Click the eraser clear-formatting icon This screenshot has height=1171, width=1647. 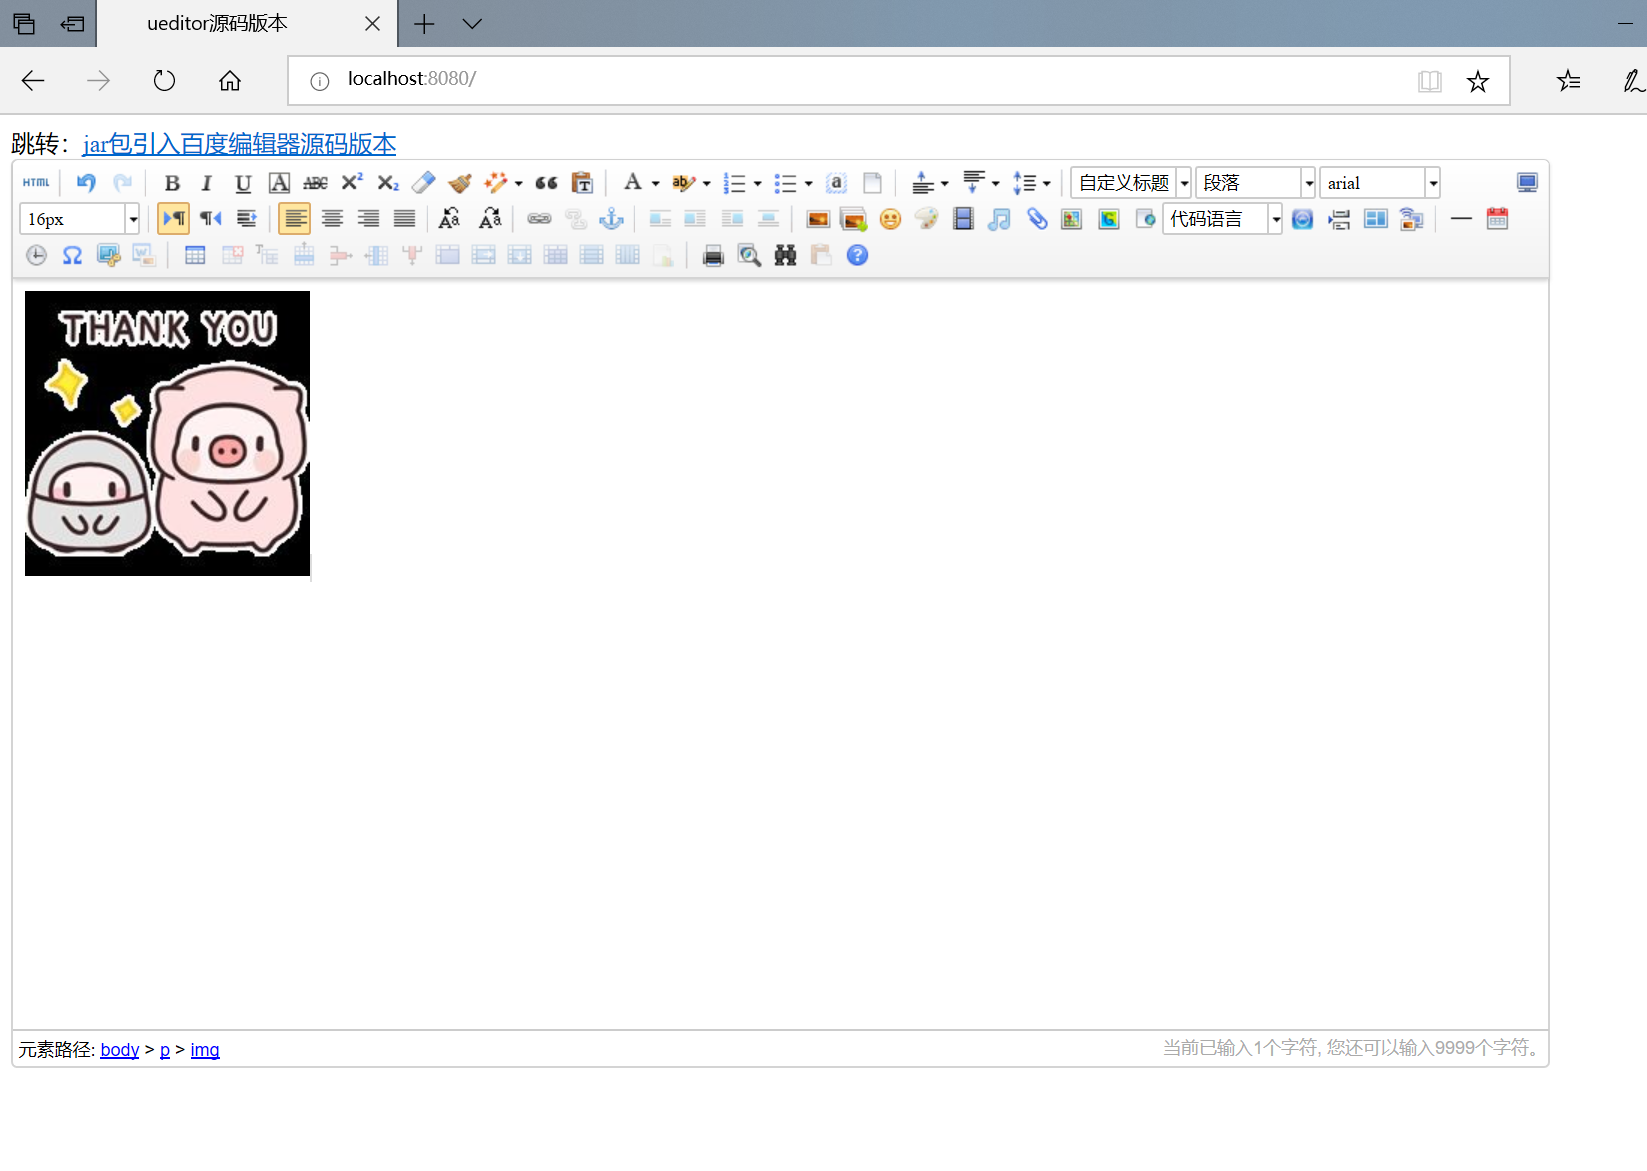[424, 183]
